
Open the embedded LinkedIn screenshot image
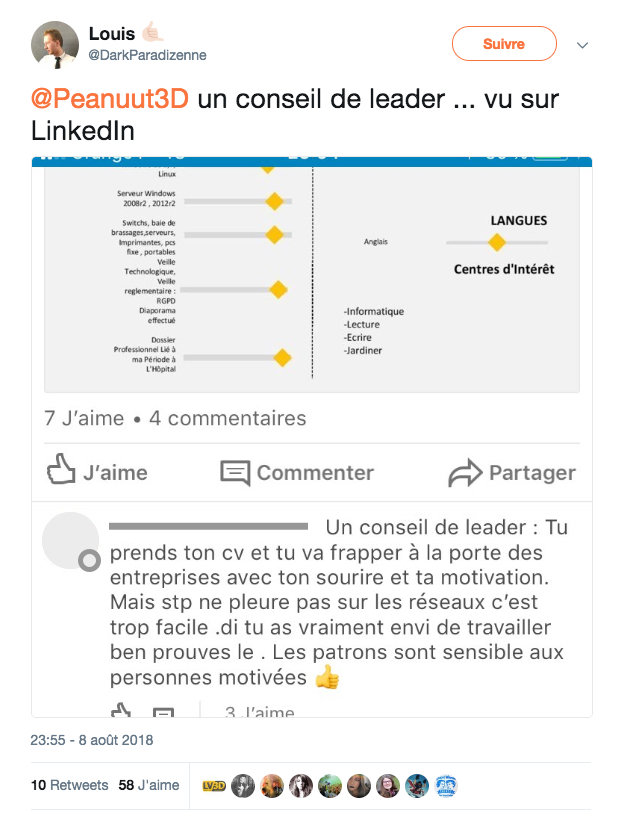pyautogui.click(x=312, y=274)
